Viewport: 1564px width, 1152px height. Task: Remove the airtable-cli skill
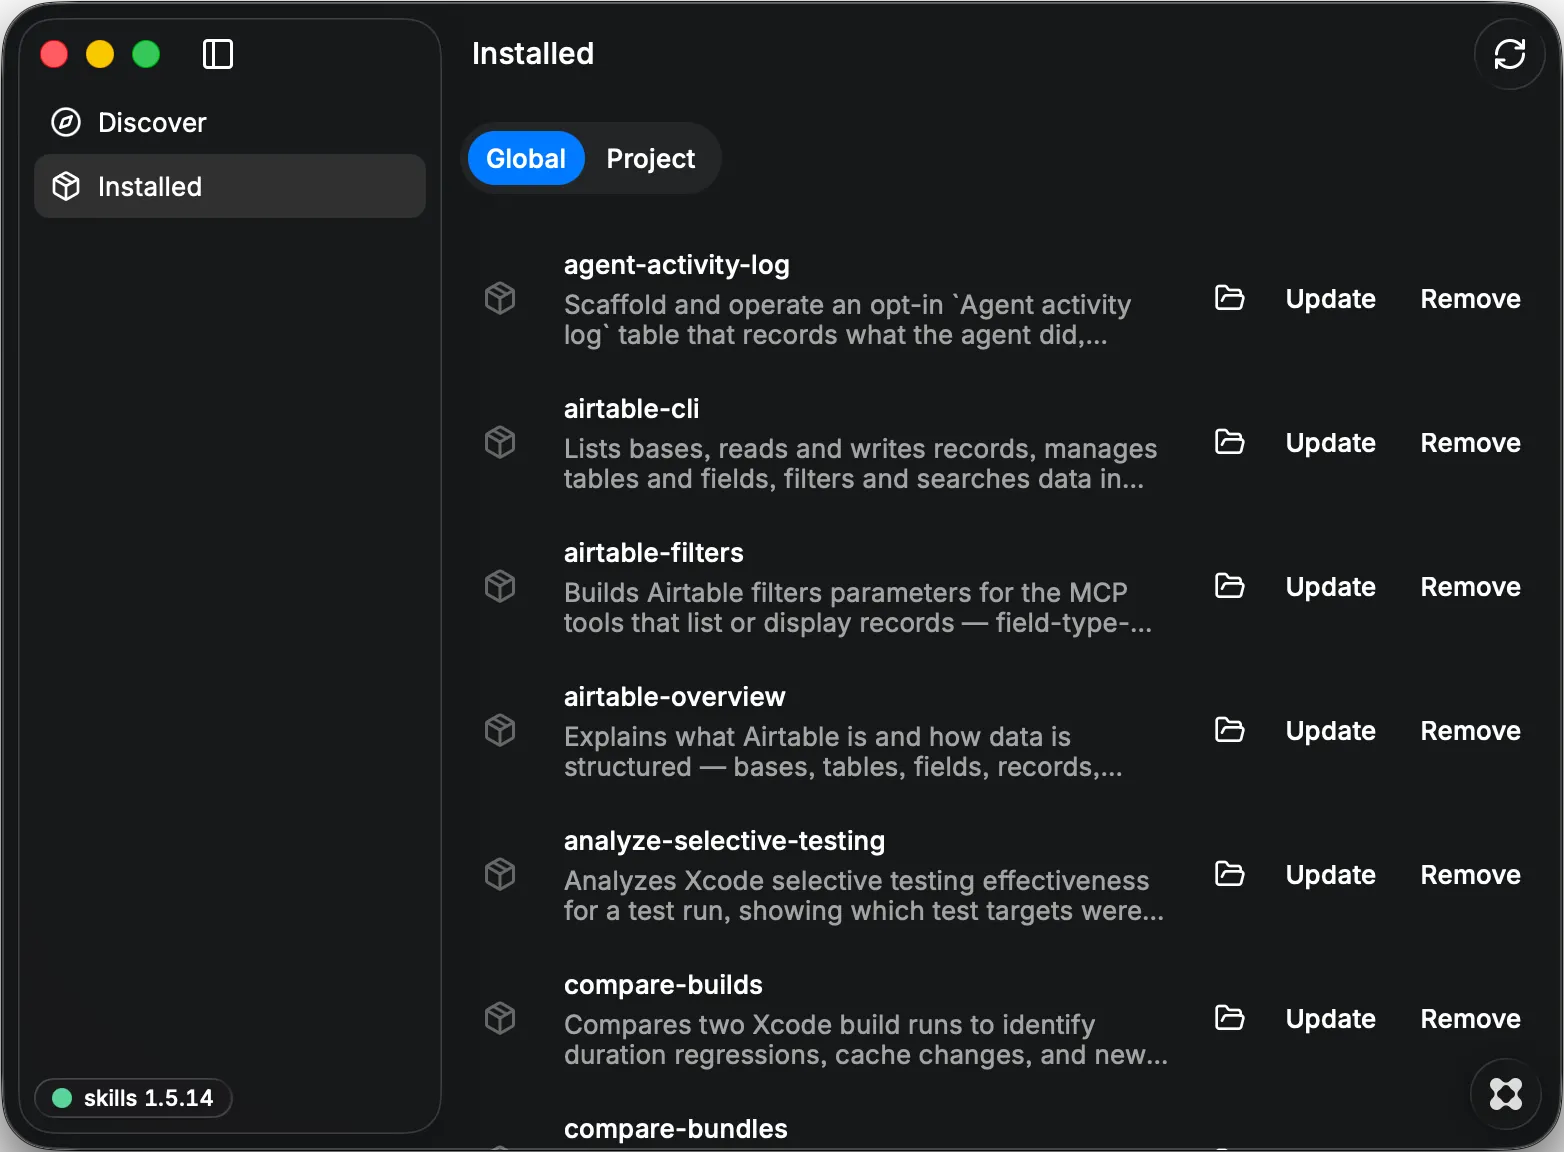[1470, 443]
